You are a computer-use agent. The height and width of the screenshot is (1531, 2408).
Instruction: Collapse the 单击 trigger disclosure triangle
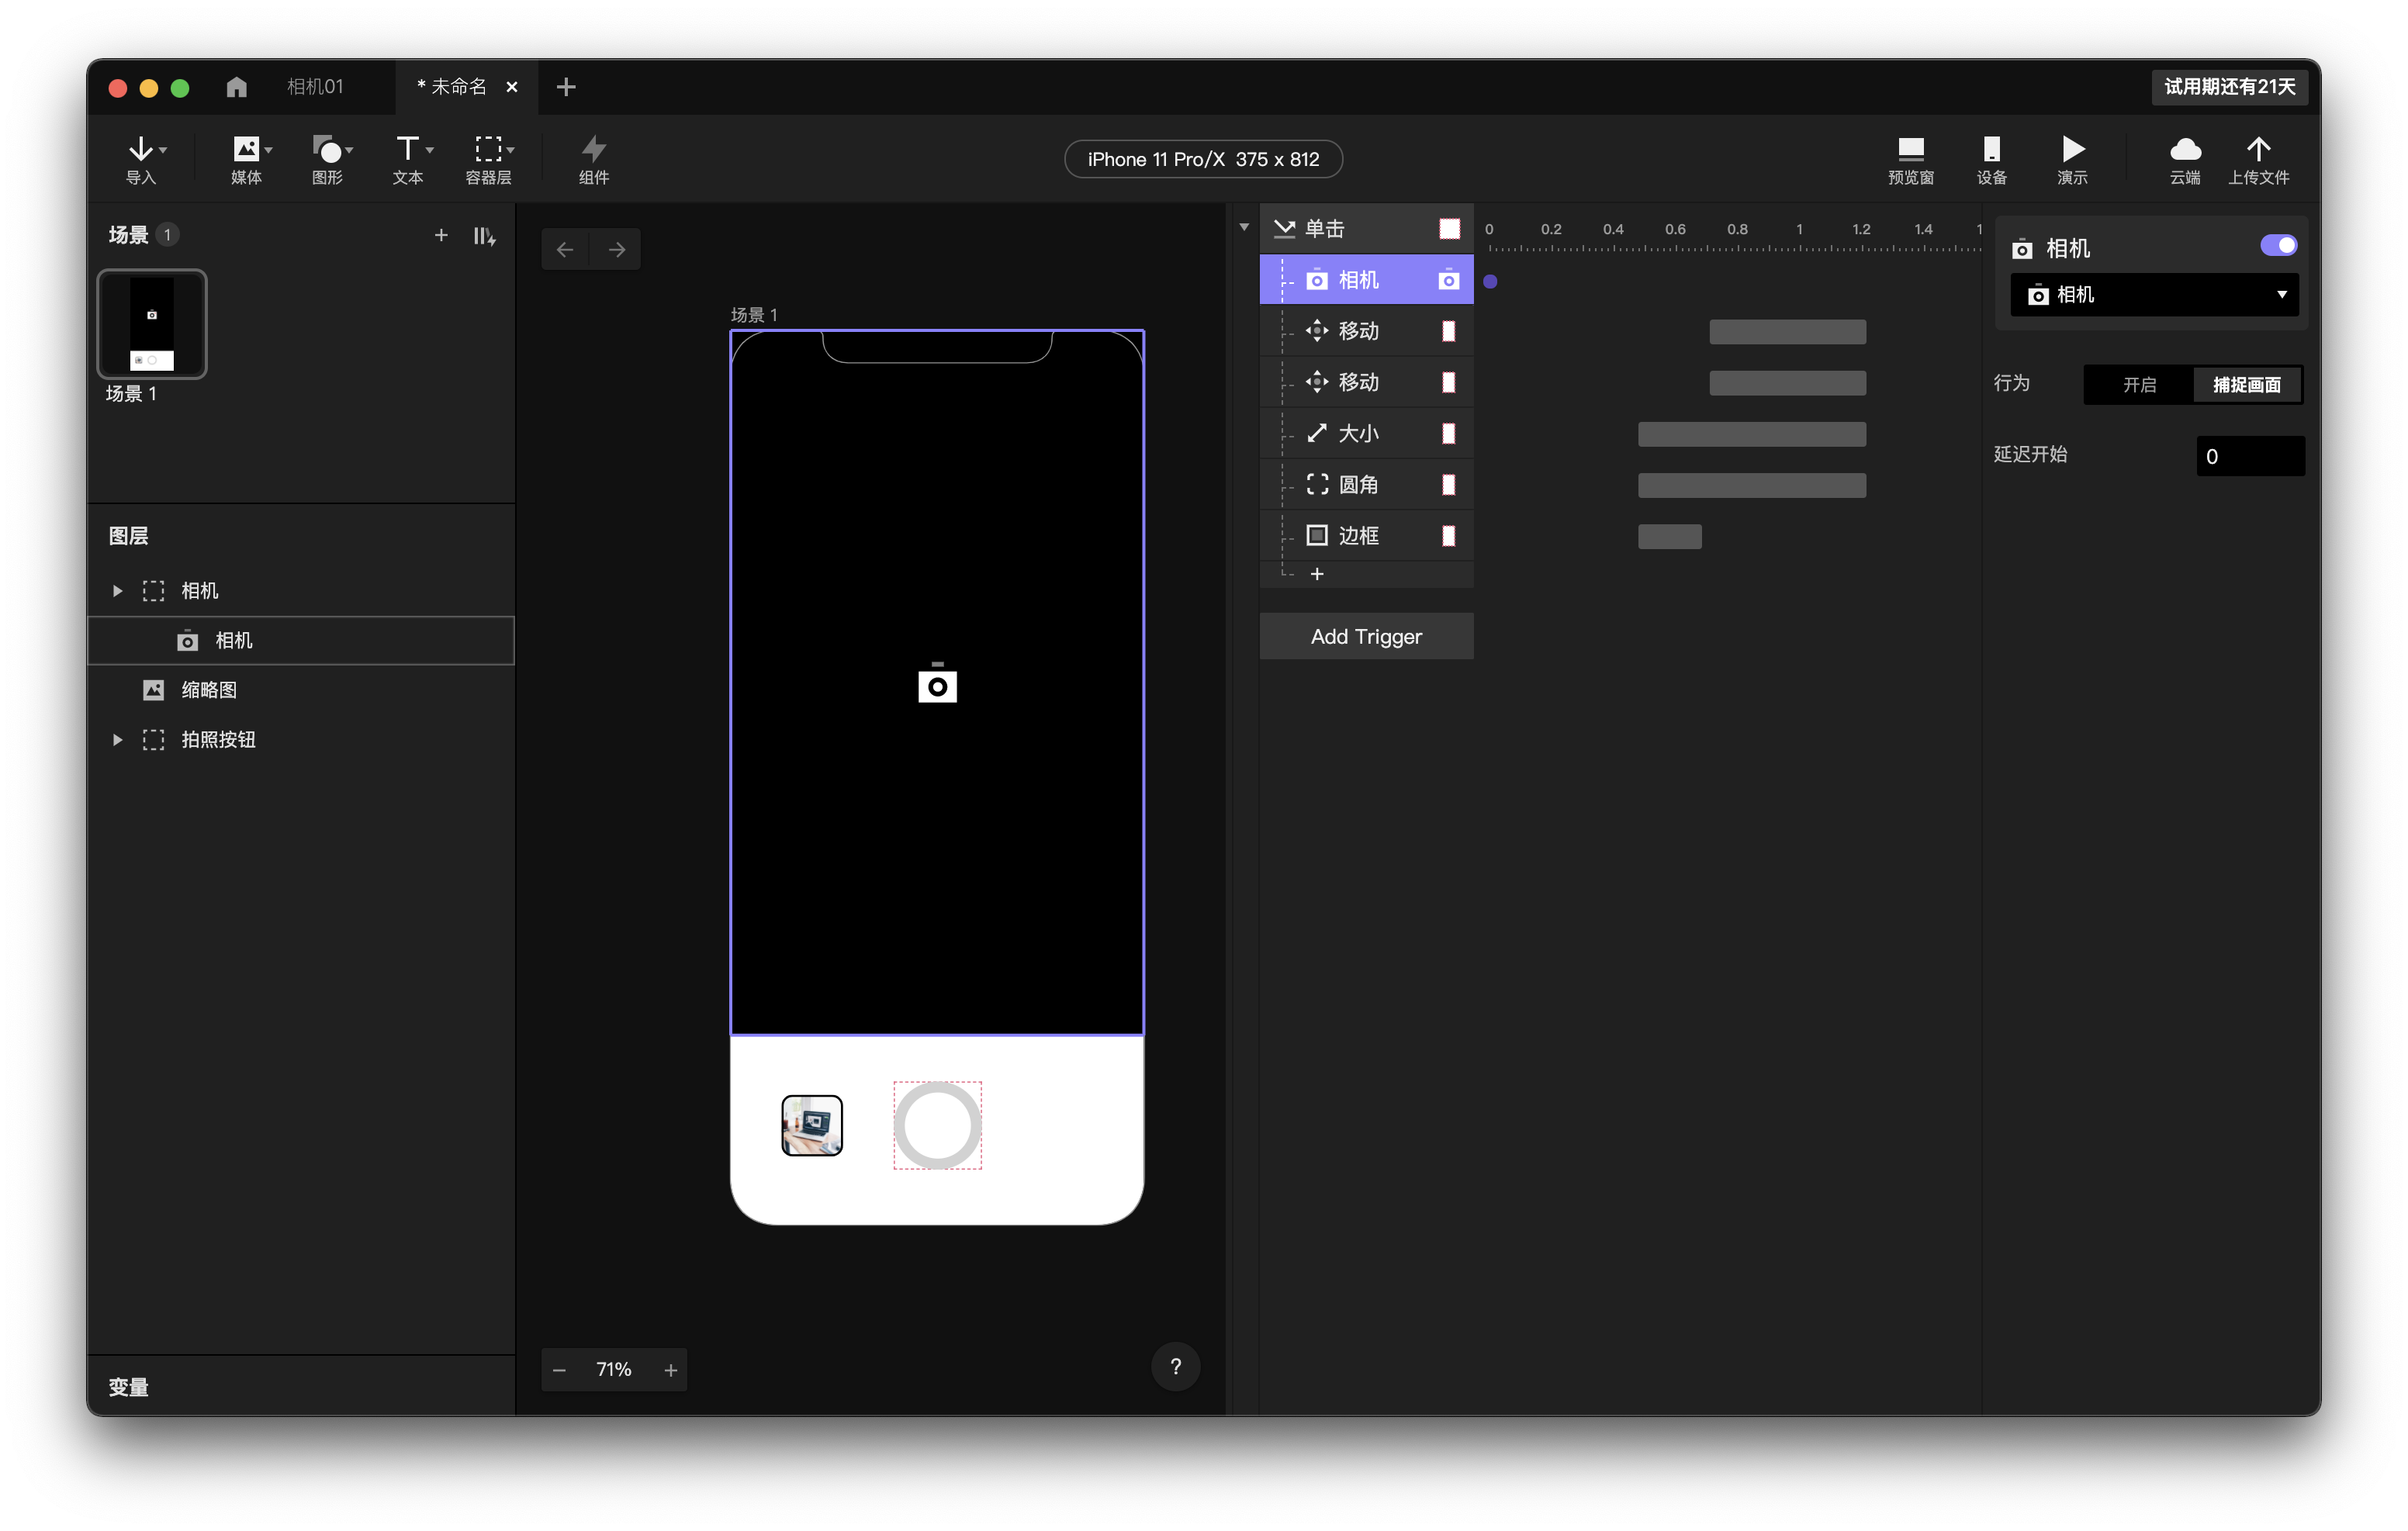[x=1244, y=228]
